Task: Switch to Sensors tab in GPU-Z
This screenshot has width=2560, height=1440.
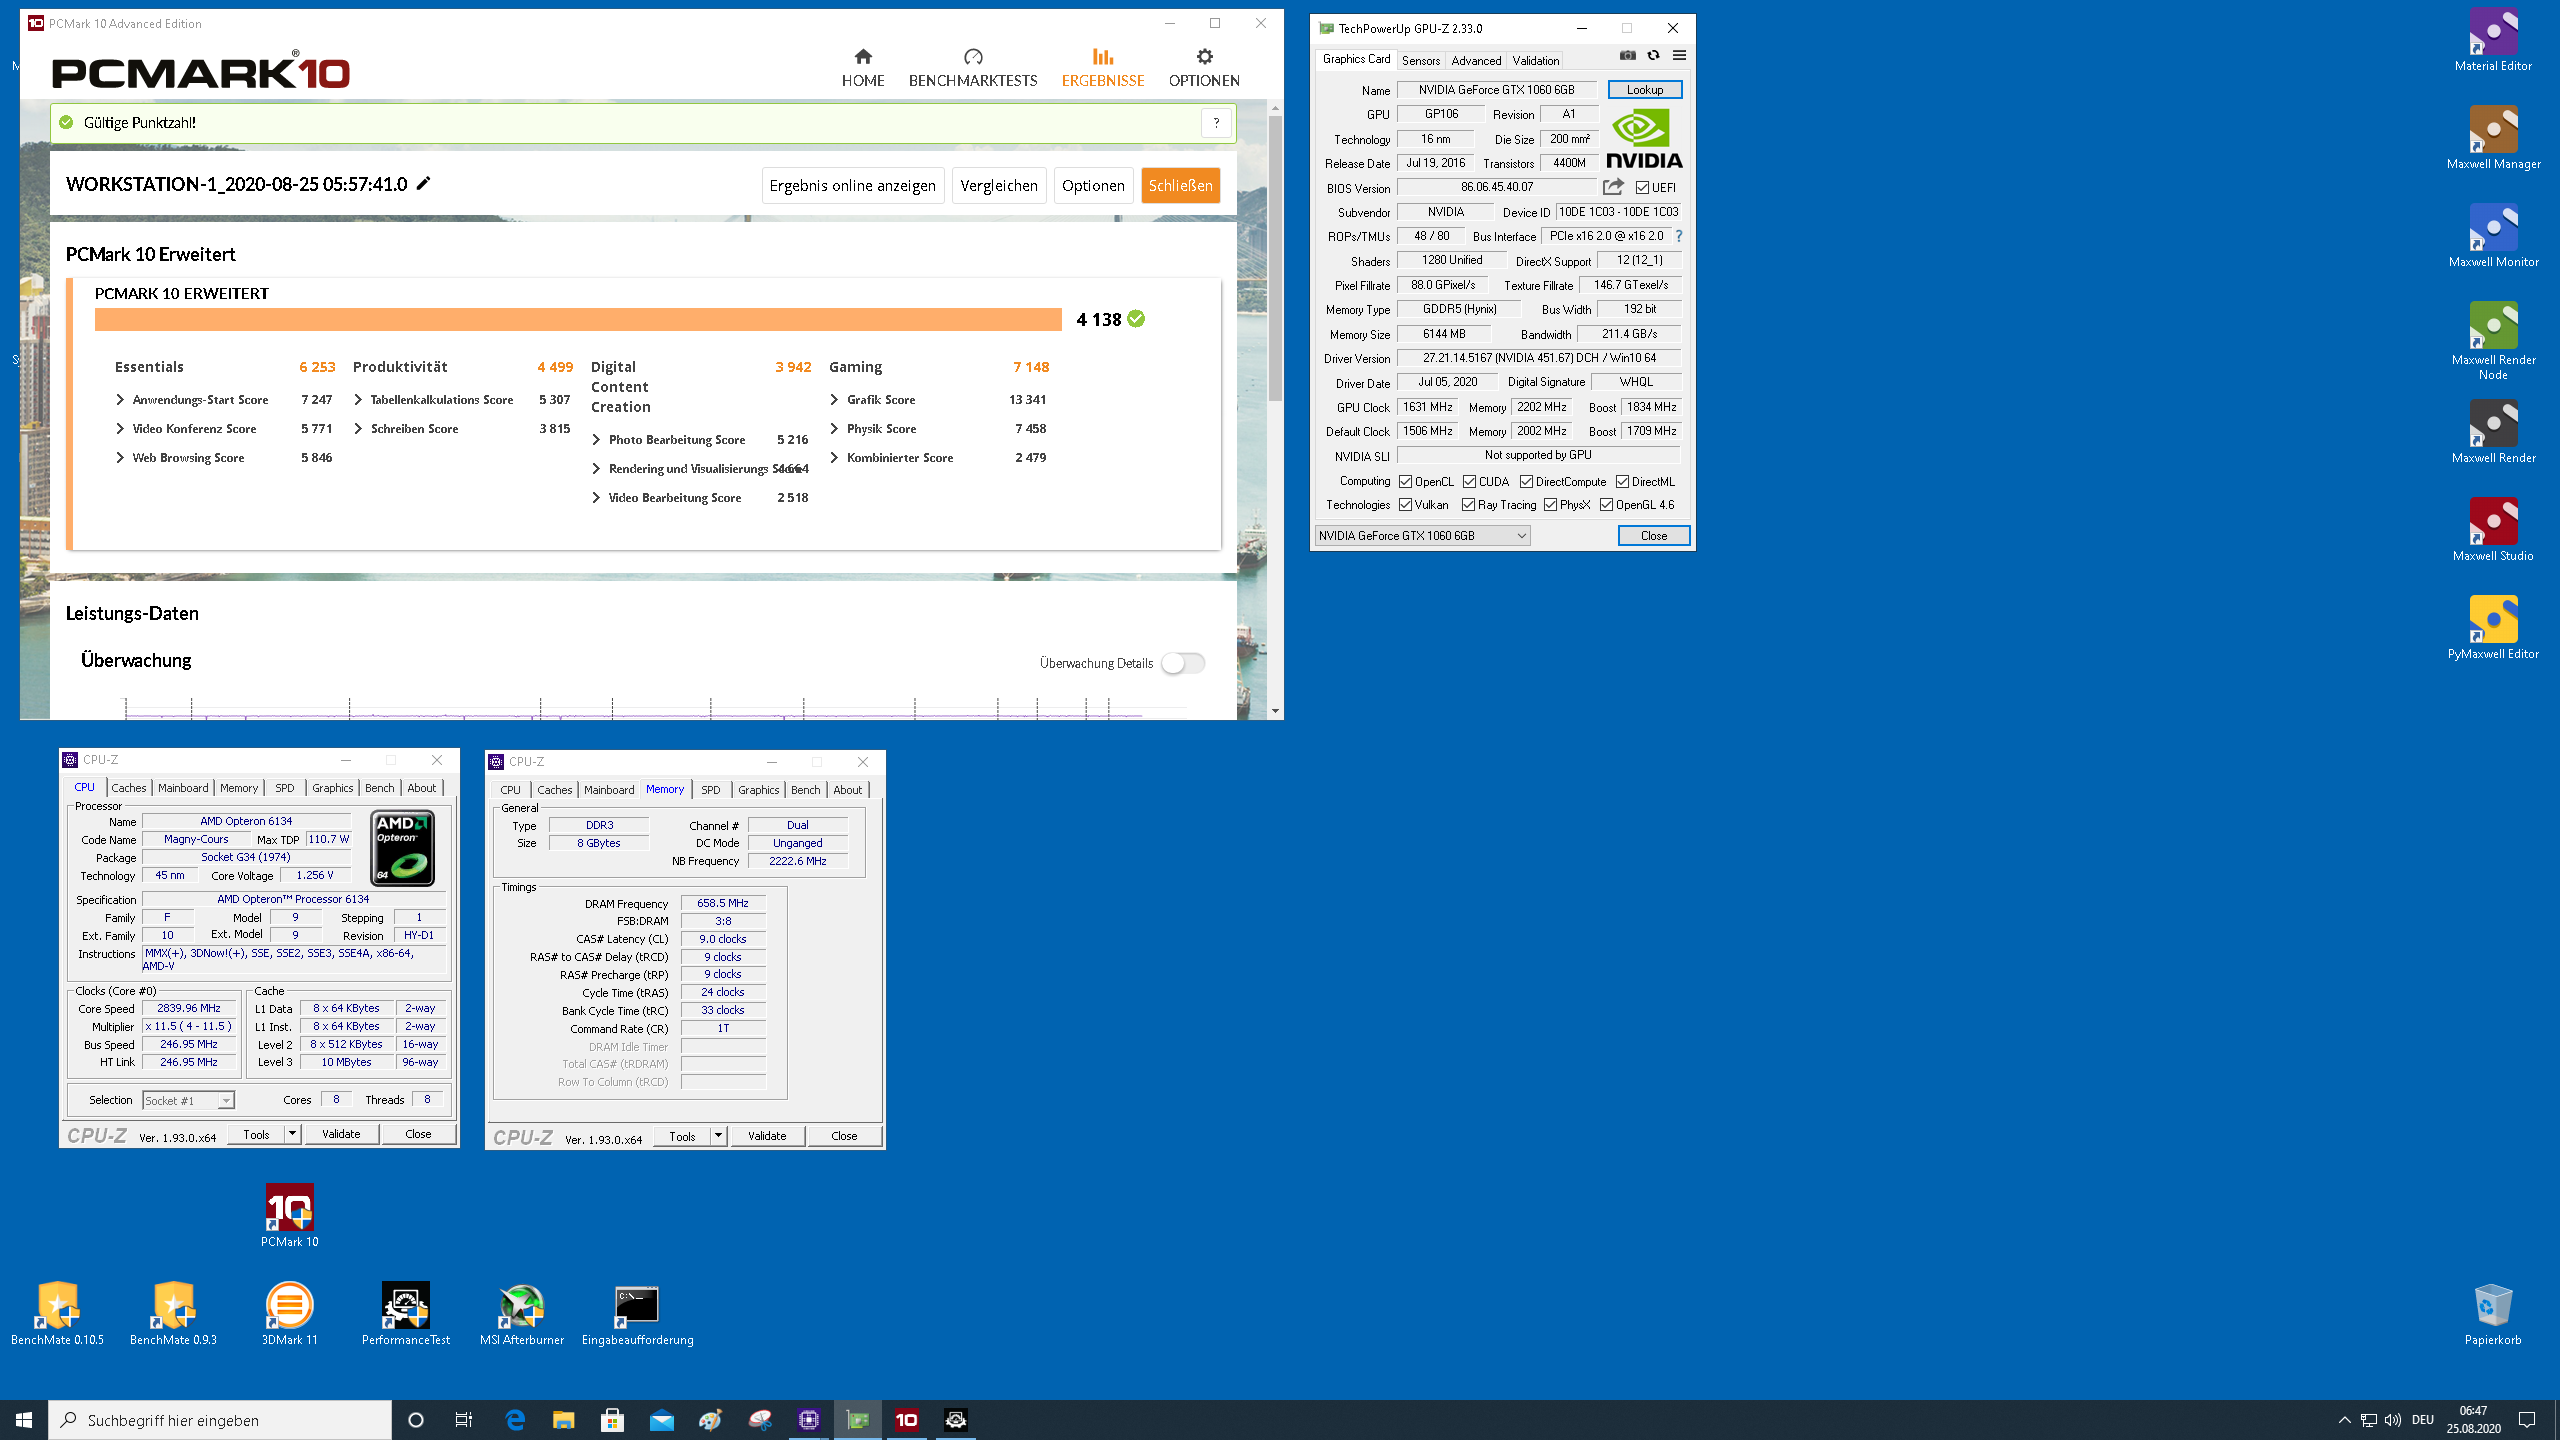Action: point(1420,60)
